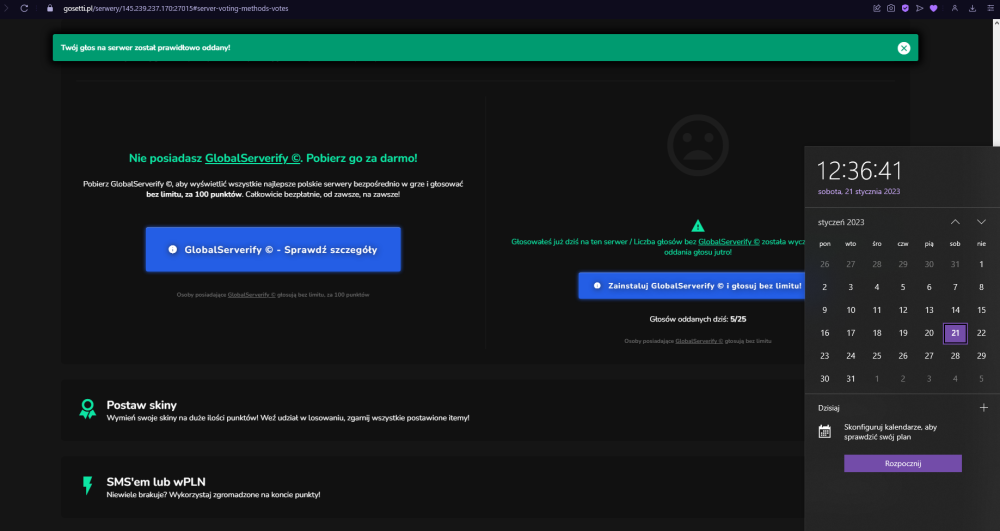Bookmark page with the purple heart icon
The height and width of the screenshot is (531, 1000).
[x=934, y=8]
